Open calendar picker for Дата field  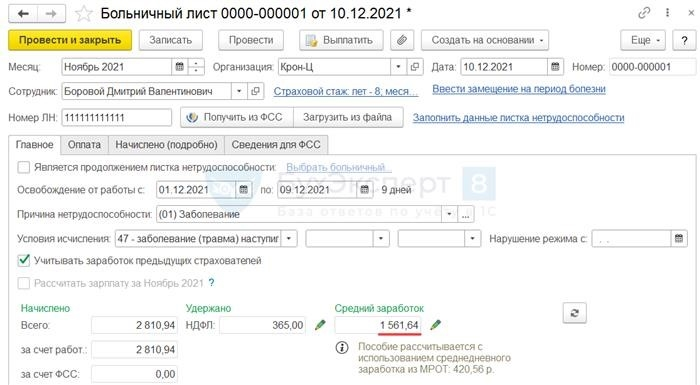pyautogui.click(x=555, y=67)
